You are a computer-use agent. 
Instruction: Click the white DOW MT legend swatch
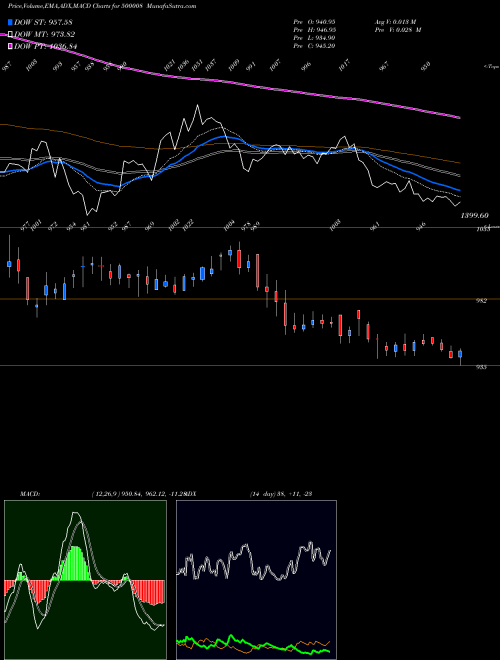coord(11,34)
